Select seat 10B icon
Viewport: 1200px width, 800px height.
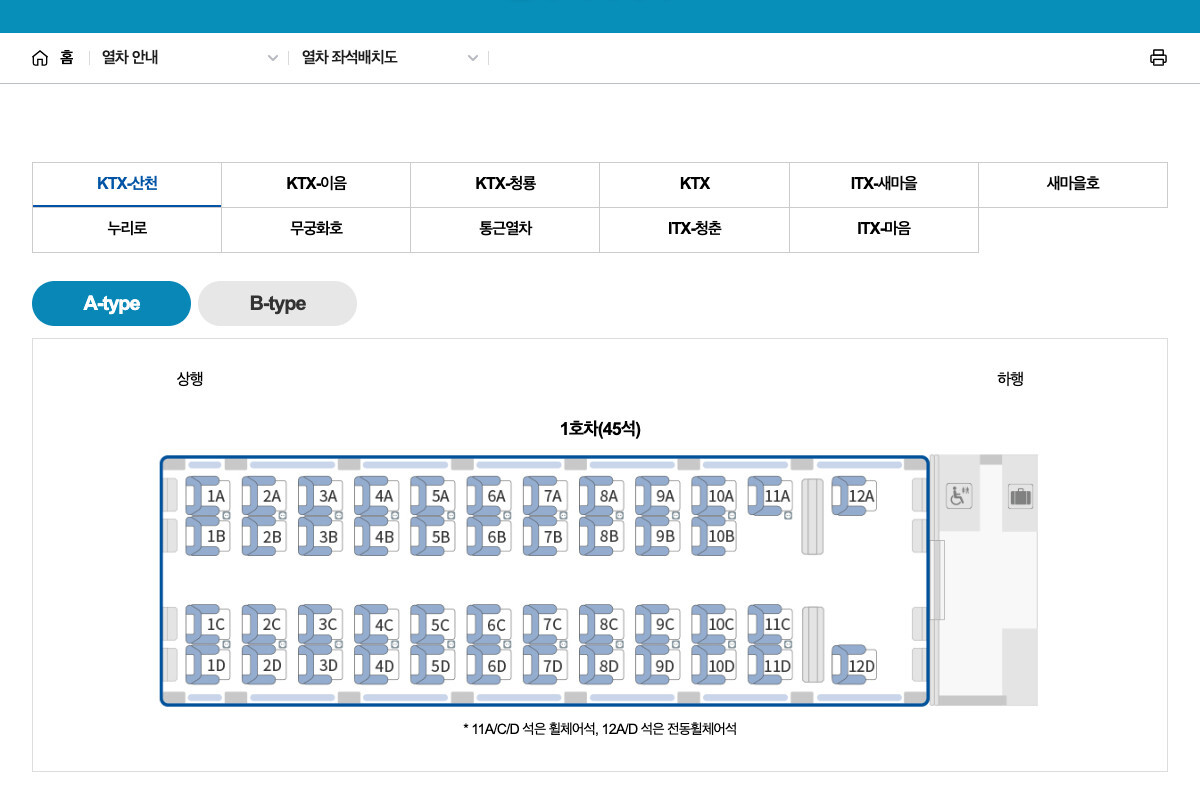[x=713, y=535]
